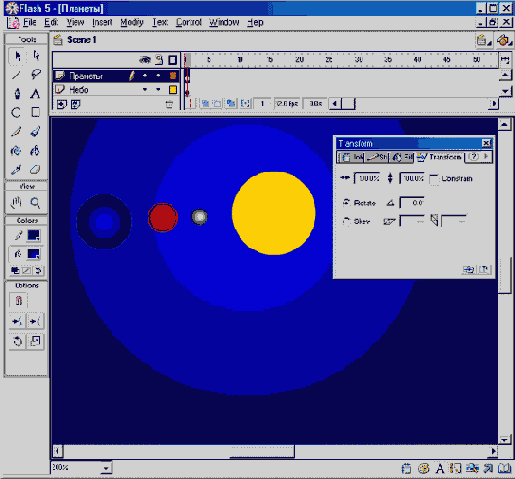Select the Lasso tool
Viewport: 515px width, 479px height.
tap(35, 74)
